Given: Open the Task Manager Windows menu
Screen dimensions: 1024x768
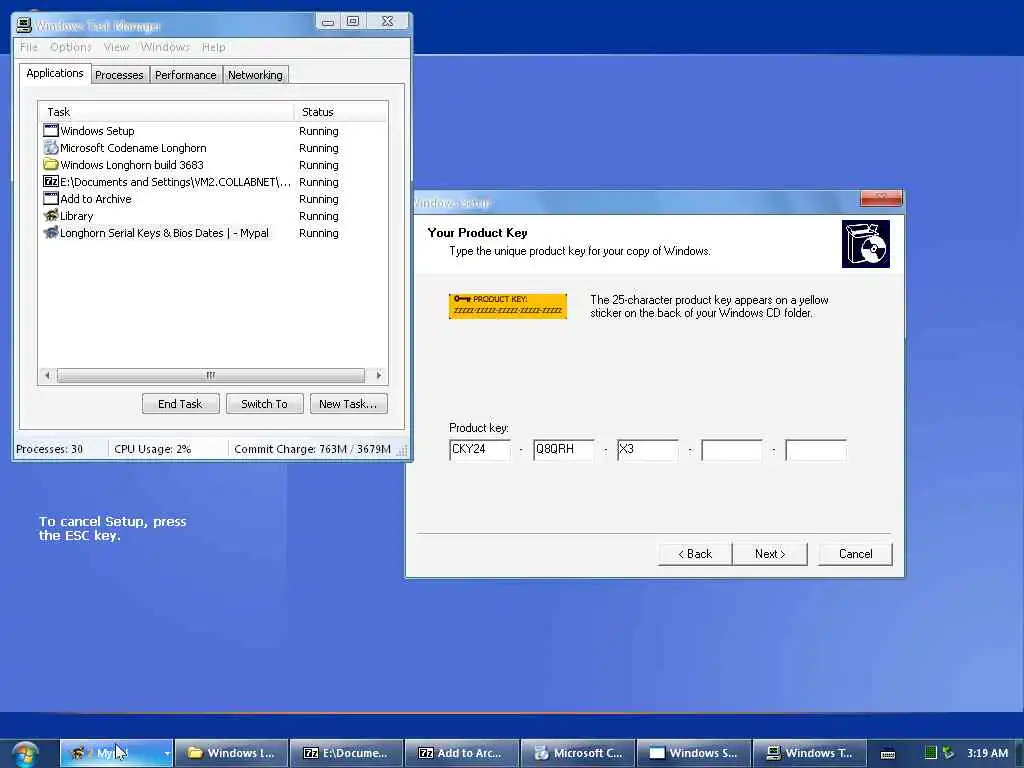Looking at the screenshot, I should pos(165,47).
